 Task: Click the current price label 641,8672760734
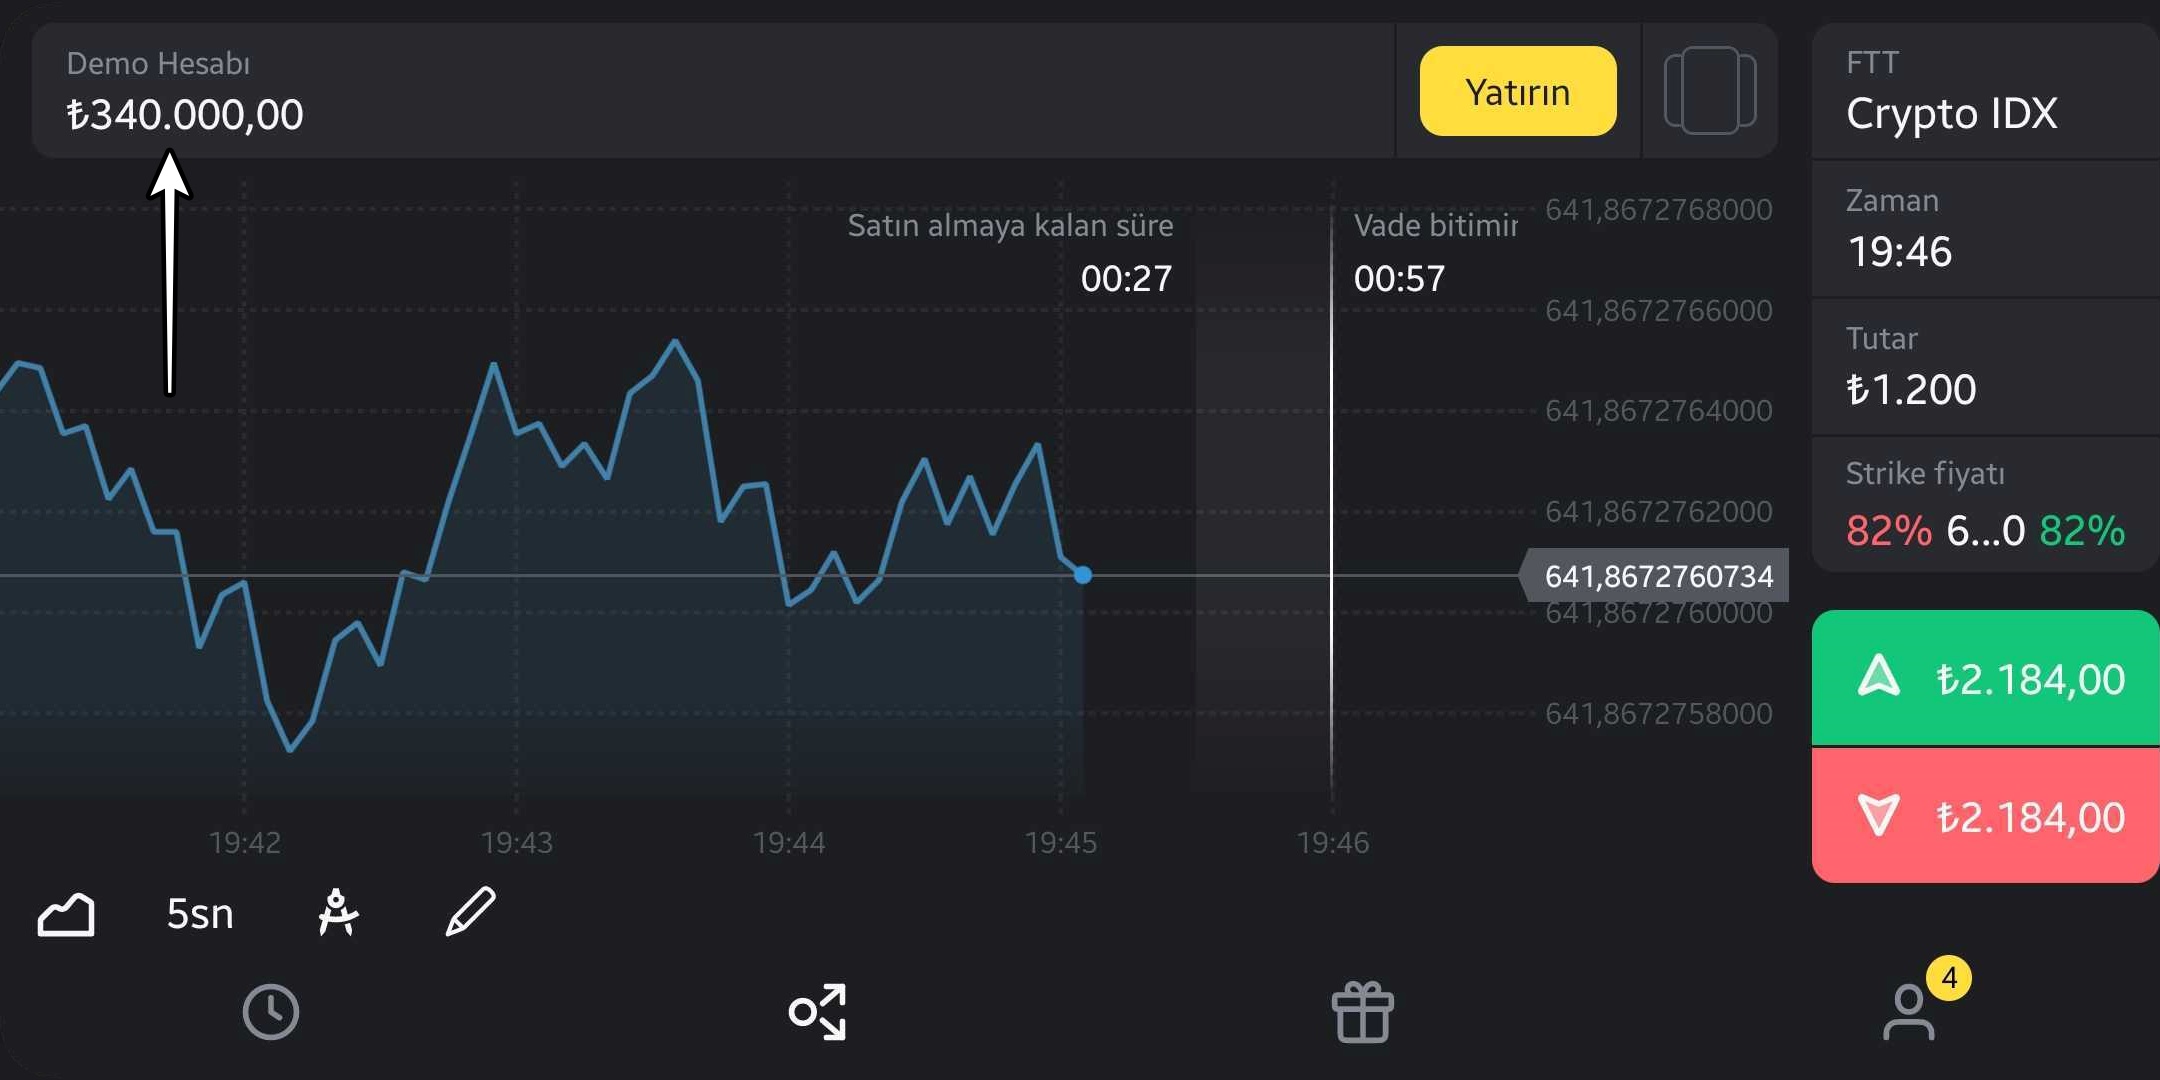[x=1658, y=576]
